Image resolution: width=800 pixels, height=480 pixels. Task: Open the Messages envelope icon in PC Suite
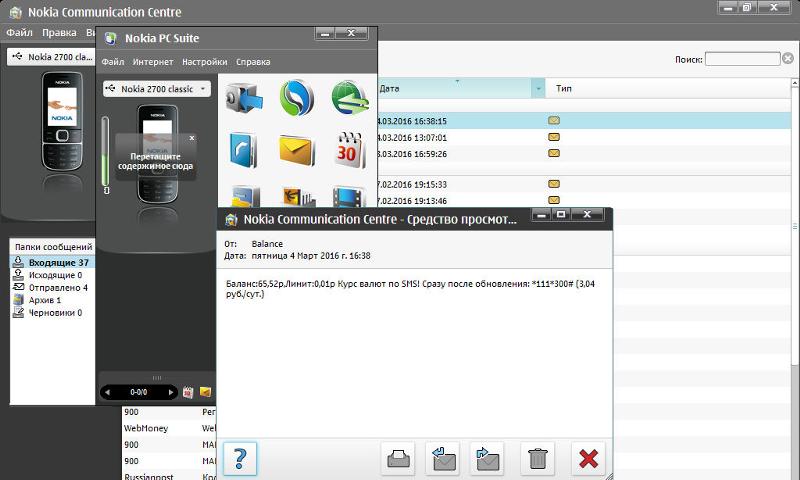(x=296, y=150)
